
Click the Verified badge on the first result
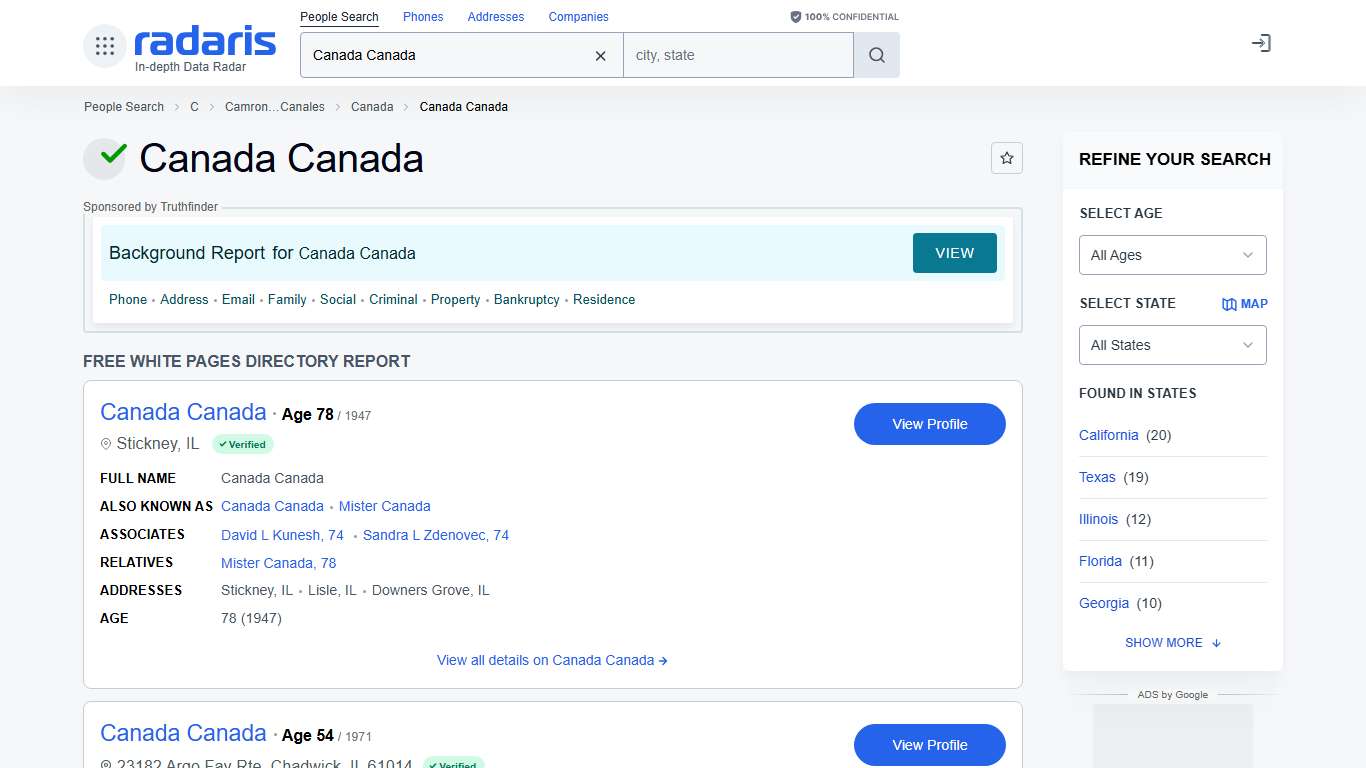tap(242, 444)
